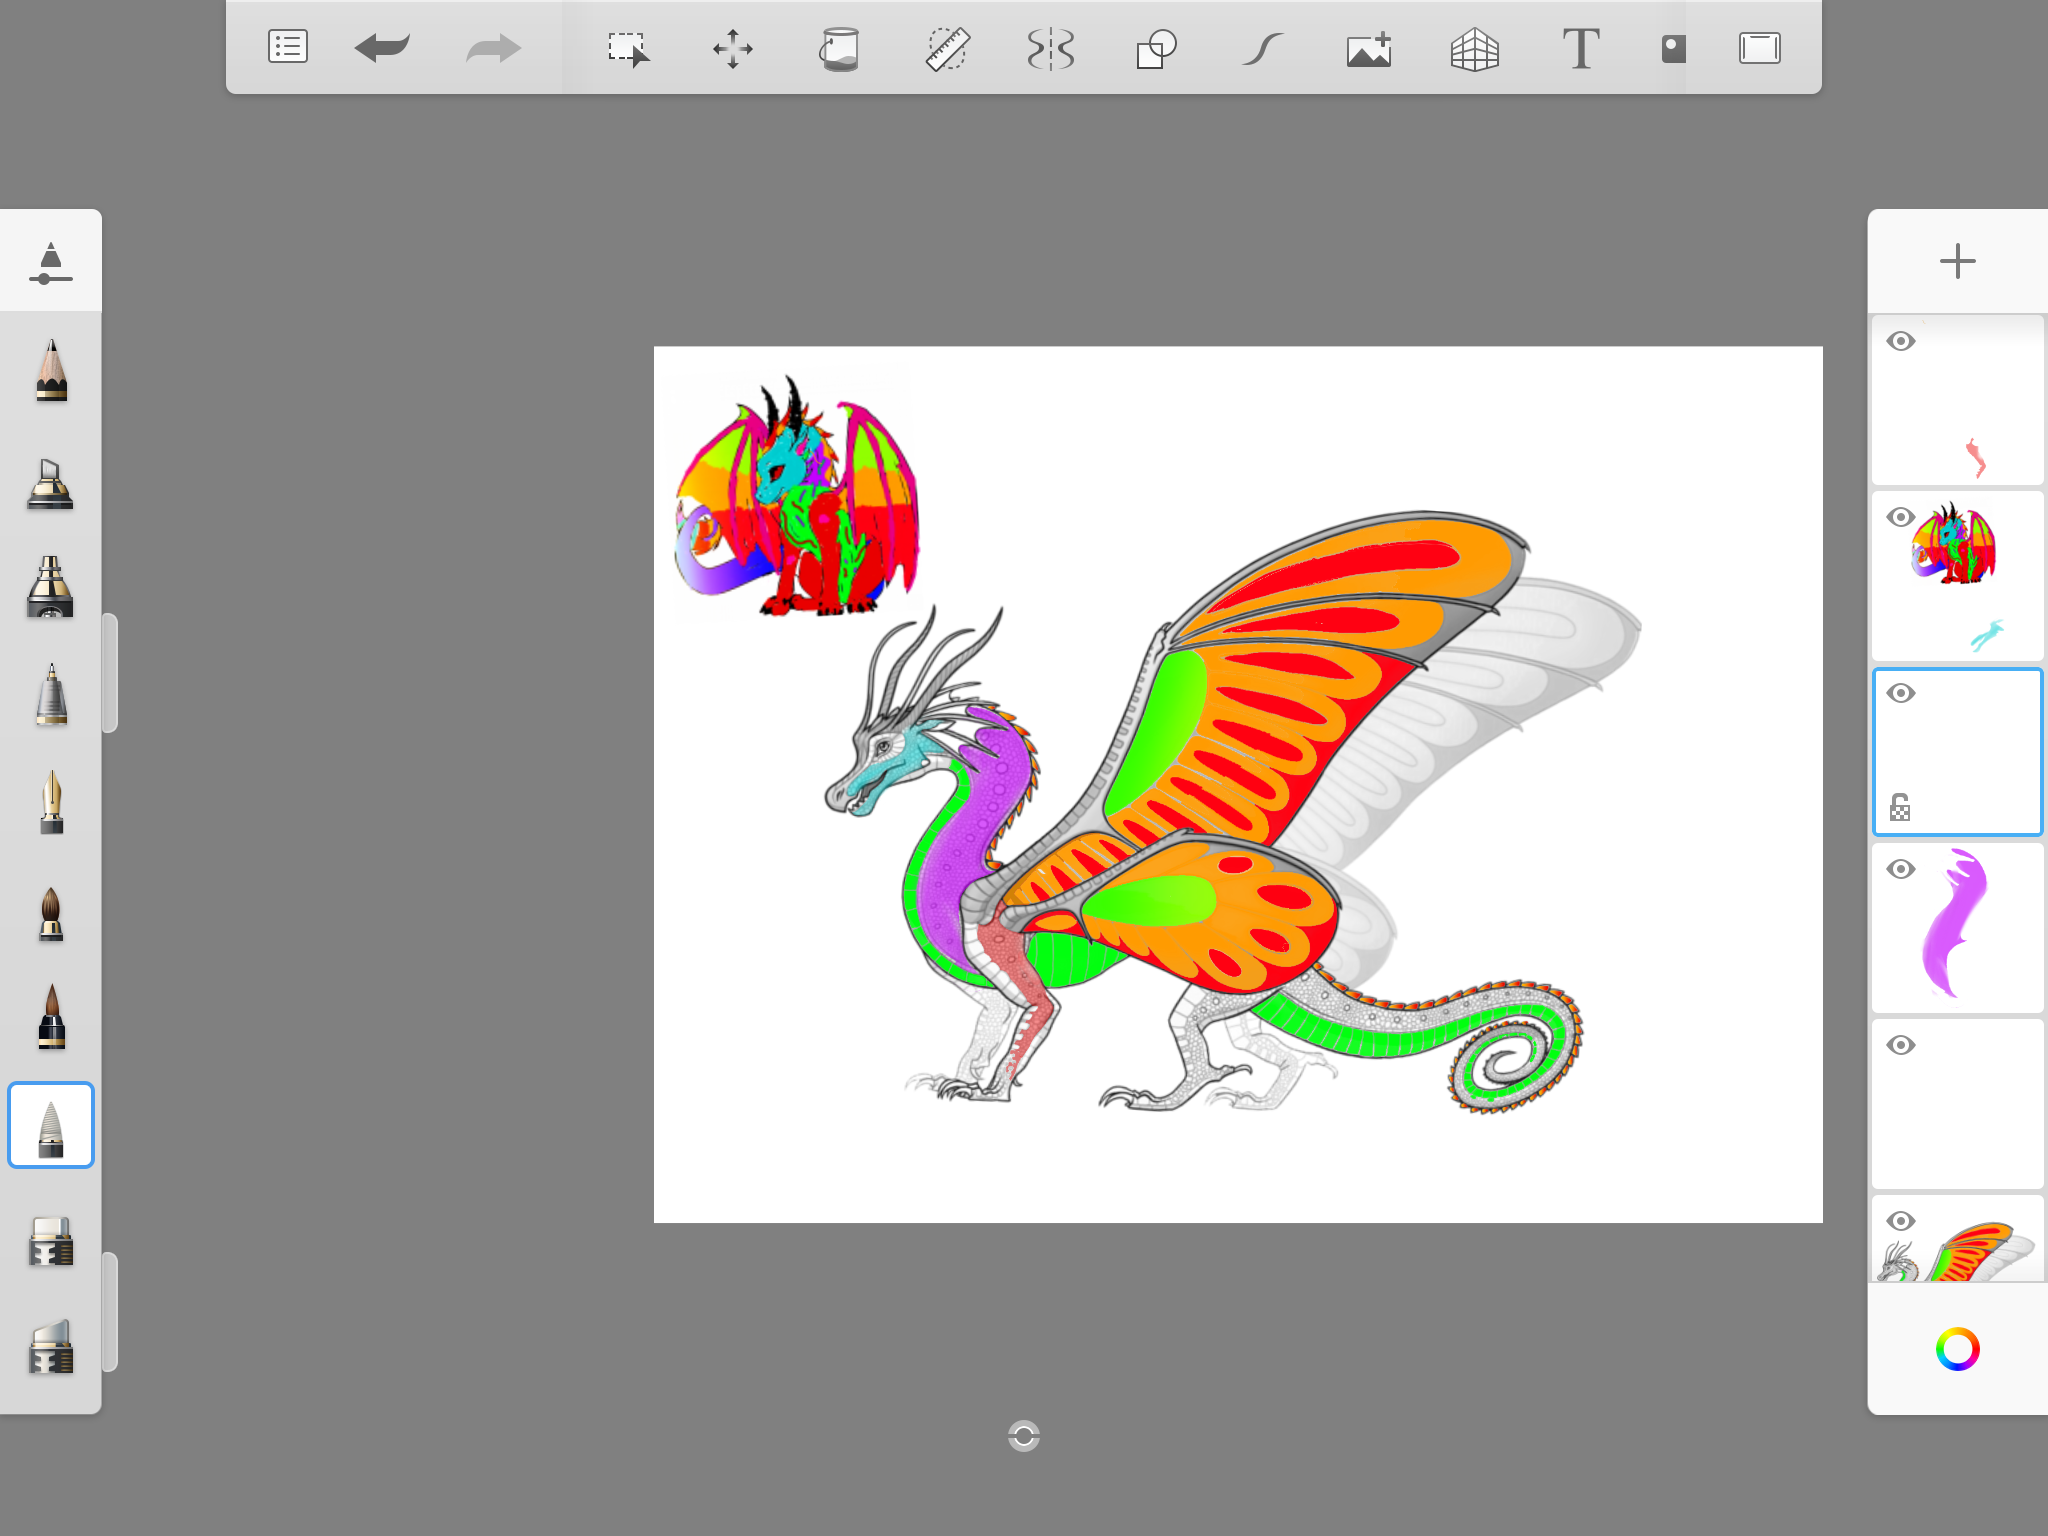Open the color wheel picker
2048x1536 pixels.
point(1957,1349)
